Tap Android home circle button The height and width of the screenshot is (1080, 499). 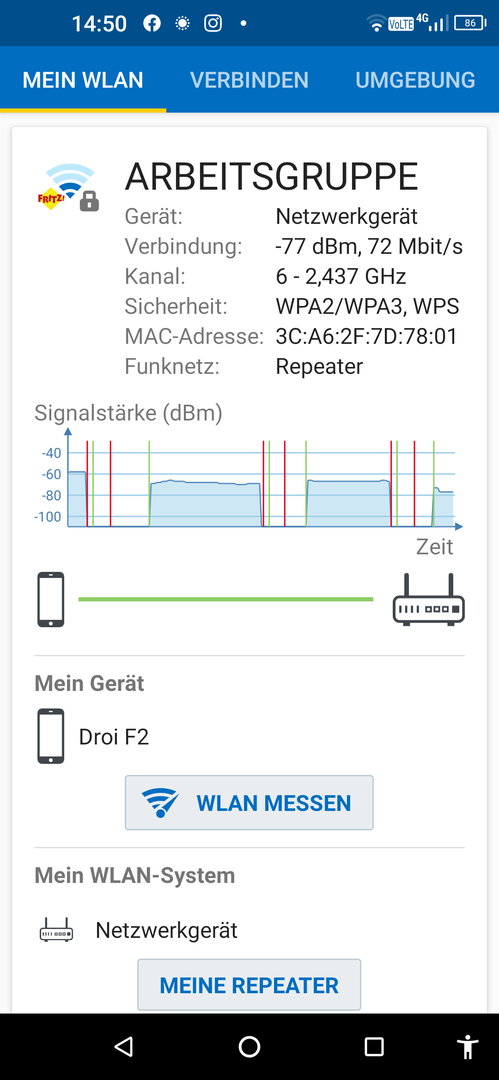coord(249,1046)
